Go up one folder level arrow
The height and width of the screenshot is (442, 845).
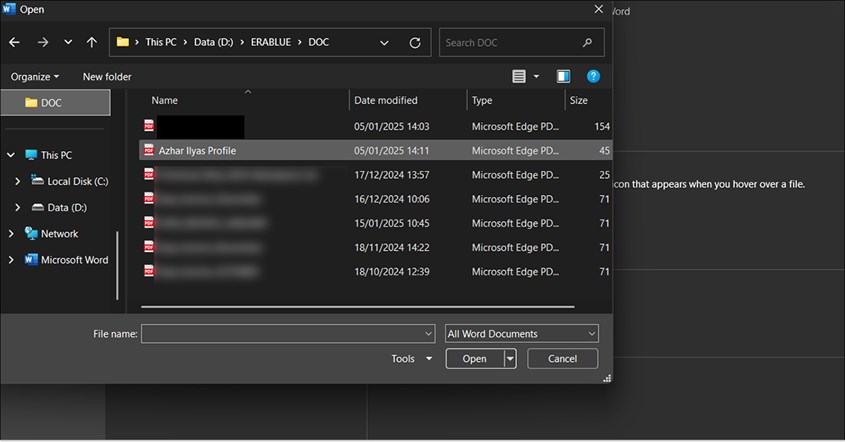(x=92, y=42)
